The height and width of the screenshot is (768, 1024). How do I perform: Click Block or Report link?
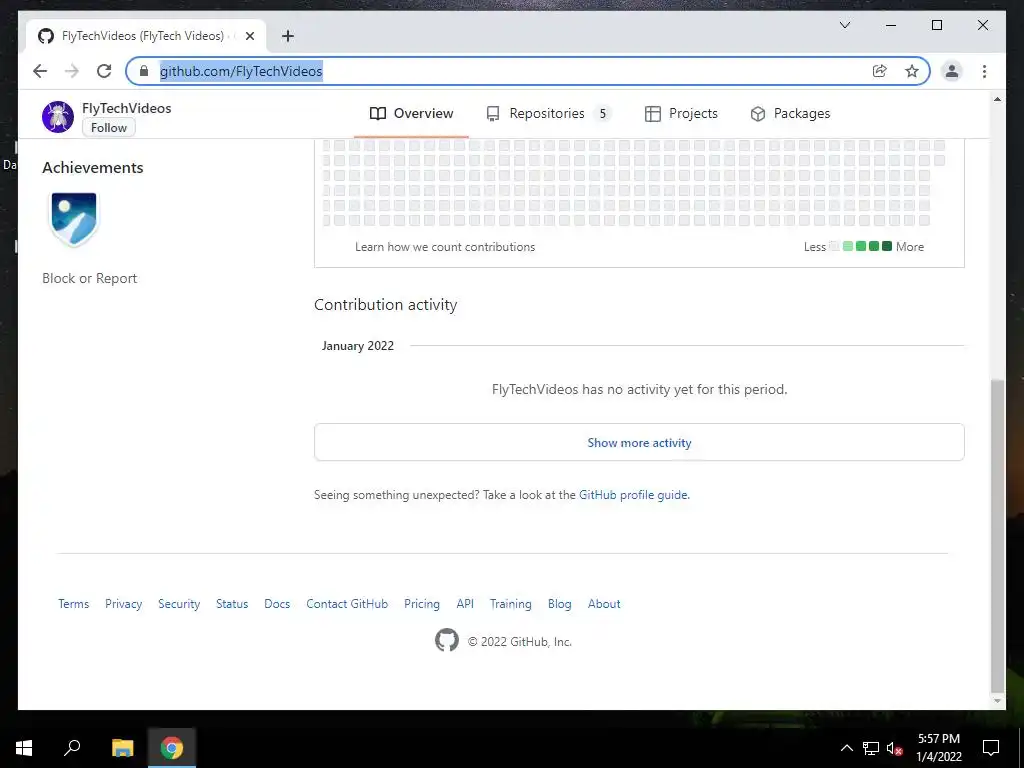point(89,278)
